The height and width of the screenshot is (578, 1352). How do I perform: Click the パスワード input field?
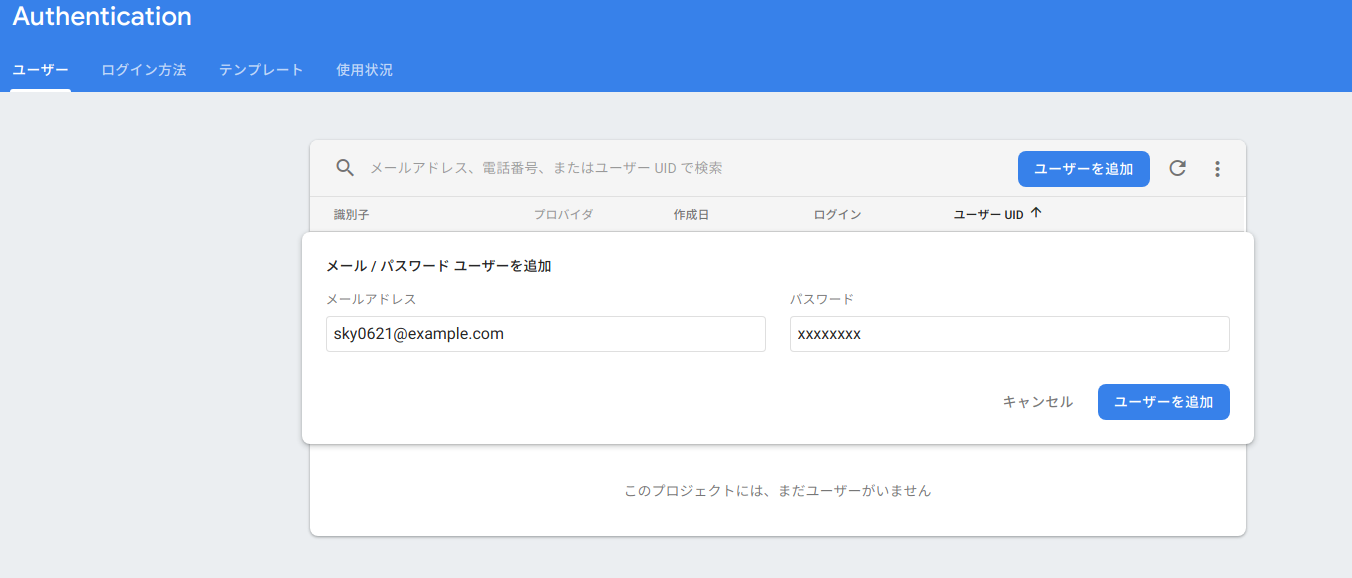click(1009, 333)
